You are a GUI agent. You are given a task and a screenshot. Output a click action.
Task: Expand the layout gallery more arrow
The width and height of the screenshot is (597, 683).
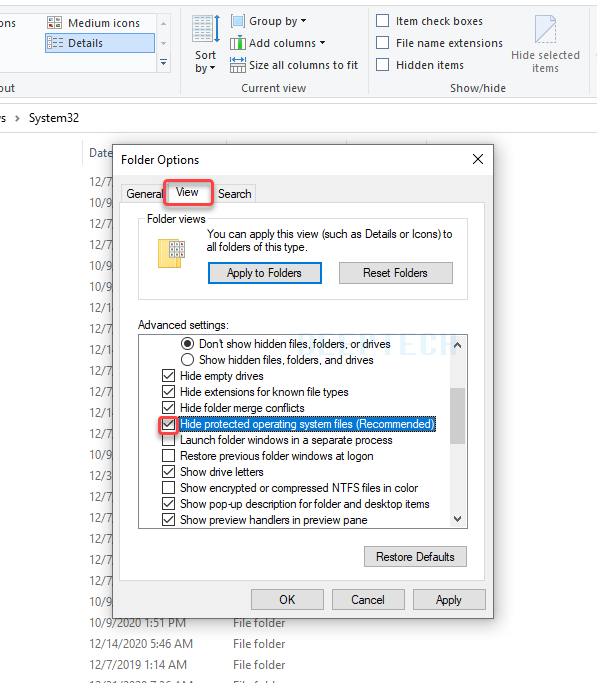[x=163, y=63]
